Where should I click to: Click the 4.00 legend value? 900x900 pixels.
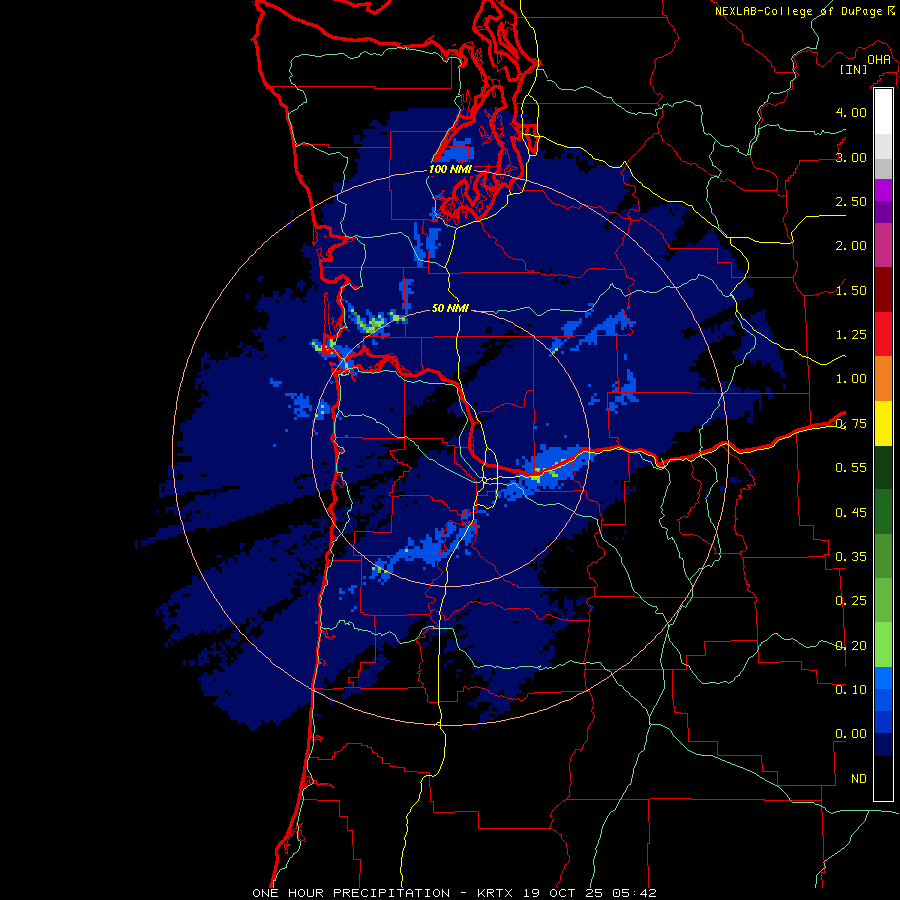click(x=851, y=112)
